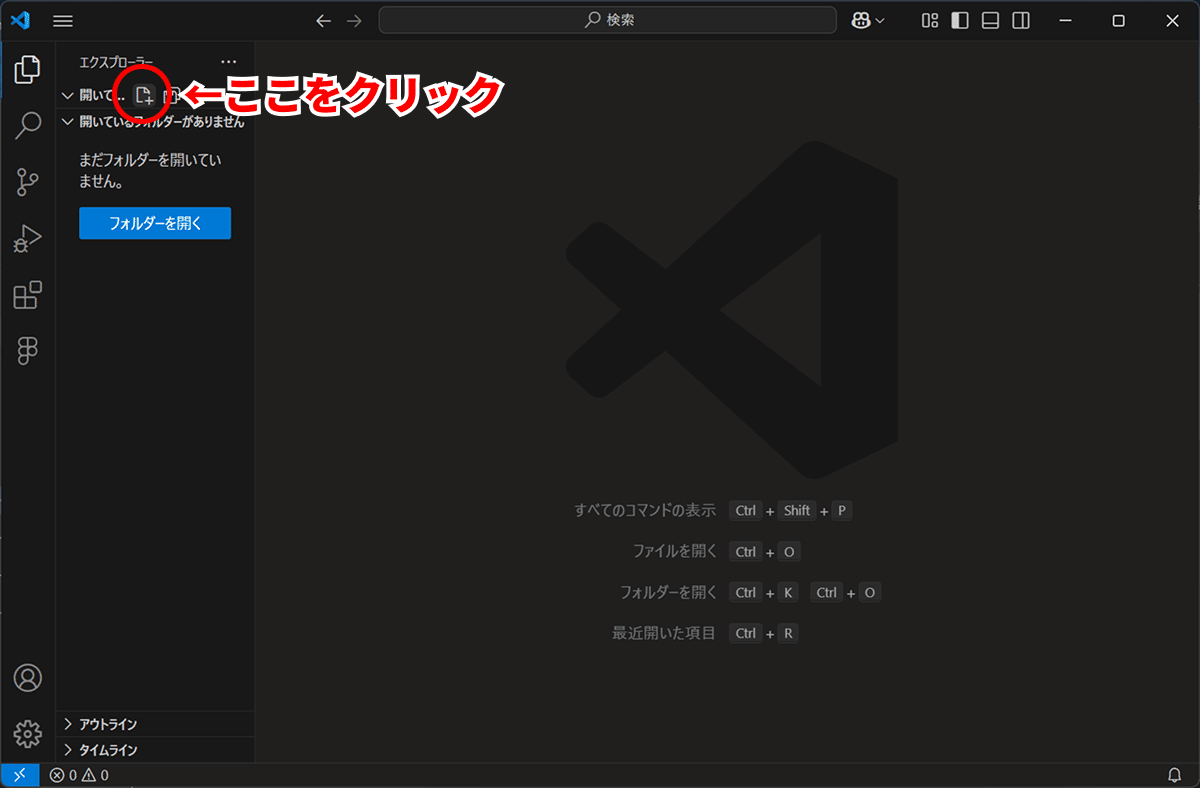Open the Copilot dropdown chevron
This screenshot has width=1200, height=788.
880,21
